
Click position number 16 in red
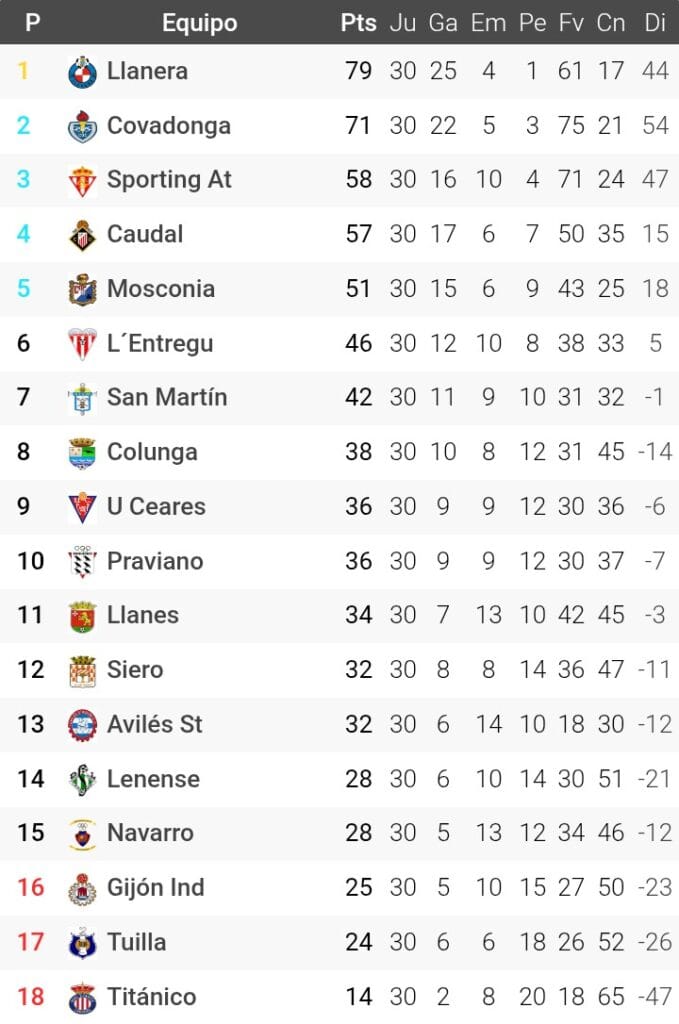click(31, 887)
